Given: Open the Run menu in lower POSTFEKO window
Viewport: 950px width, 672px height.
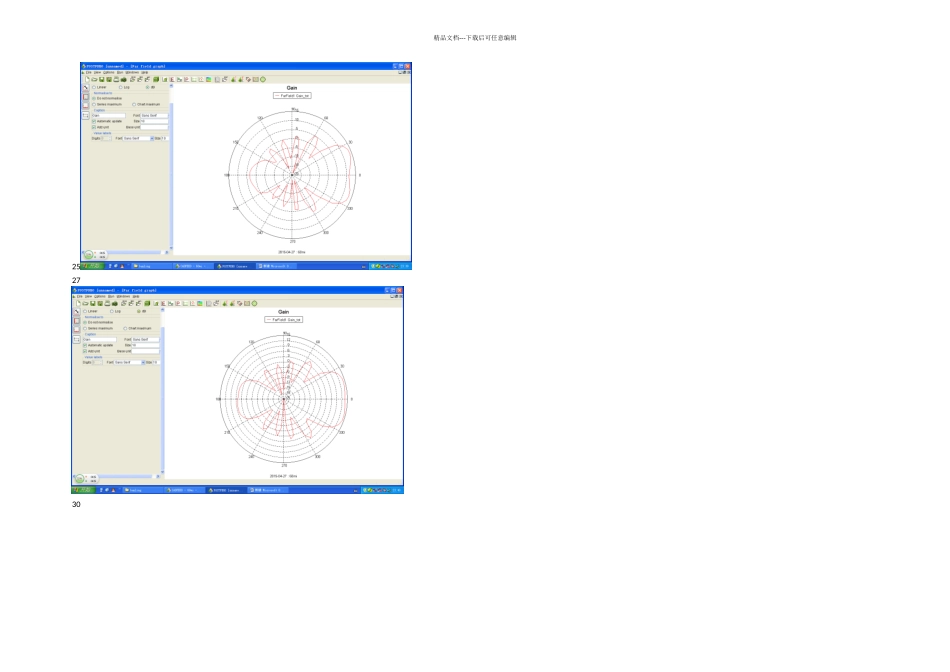Looking at the screenshot, I should click(x=111, y=296).
